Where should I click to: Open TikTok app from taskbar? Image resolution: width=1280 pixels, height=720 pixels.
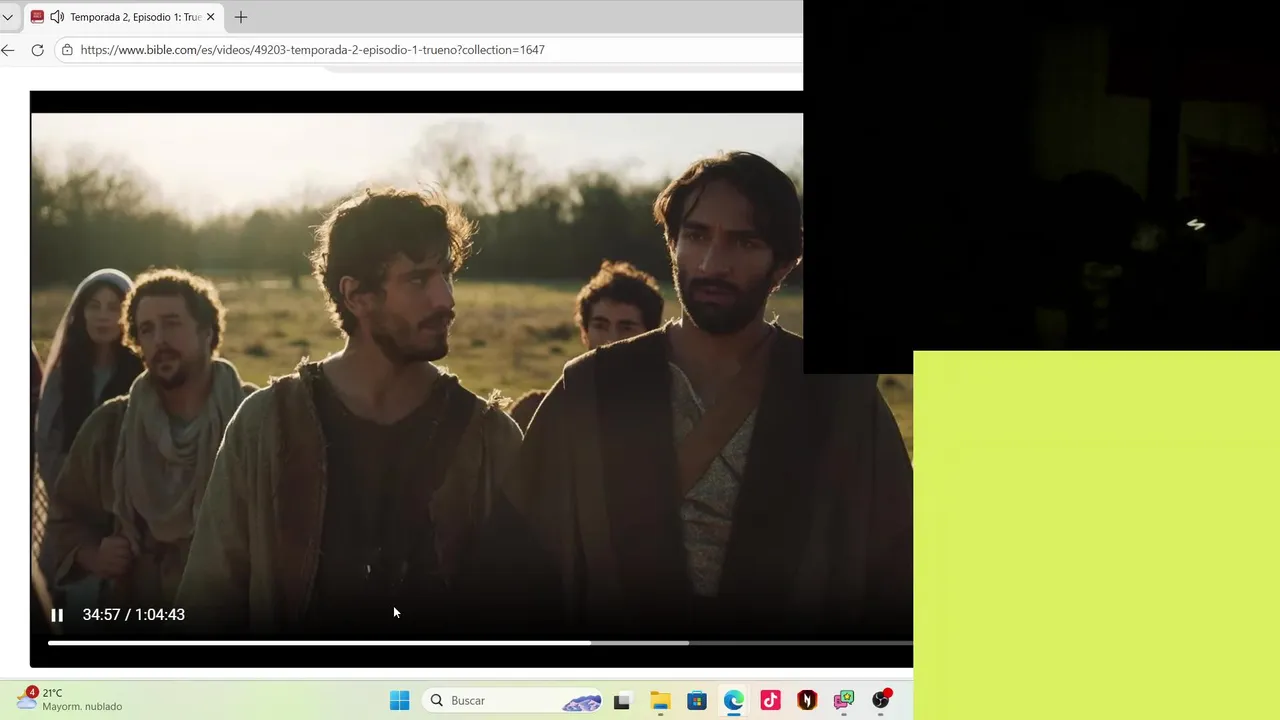point(770,701)
